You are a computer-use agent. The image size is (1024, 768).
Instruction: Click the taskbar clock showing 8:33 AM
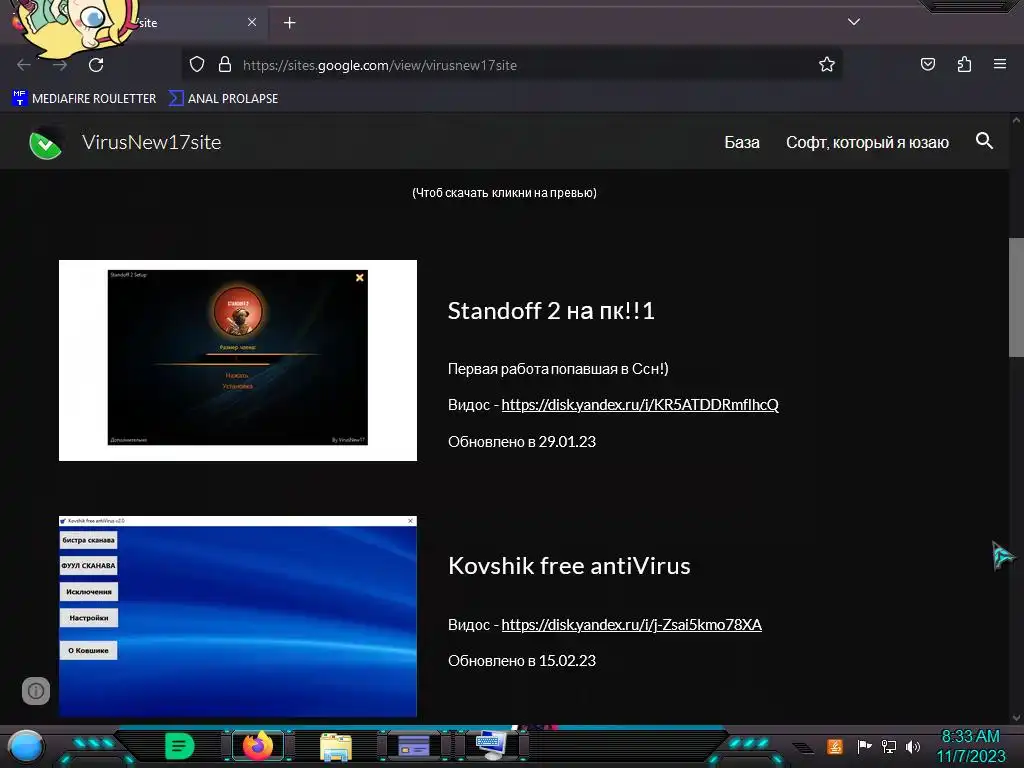pos(970,746)
